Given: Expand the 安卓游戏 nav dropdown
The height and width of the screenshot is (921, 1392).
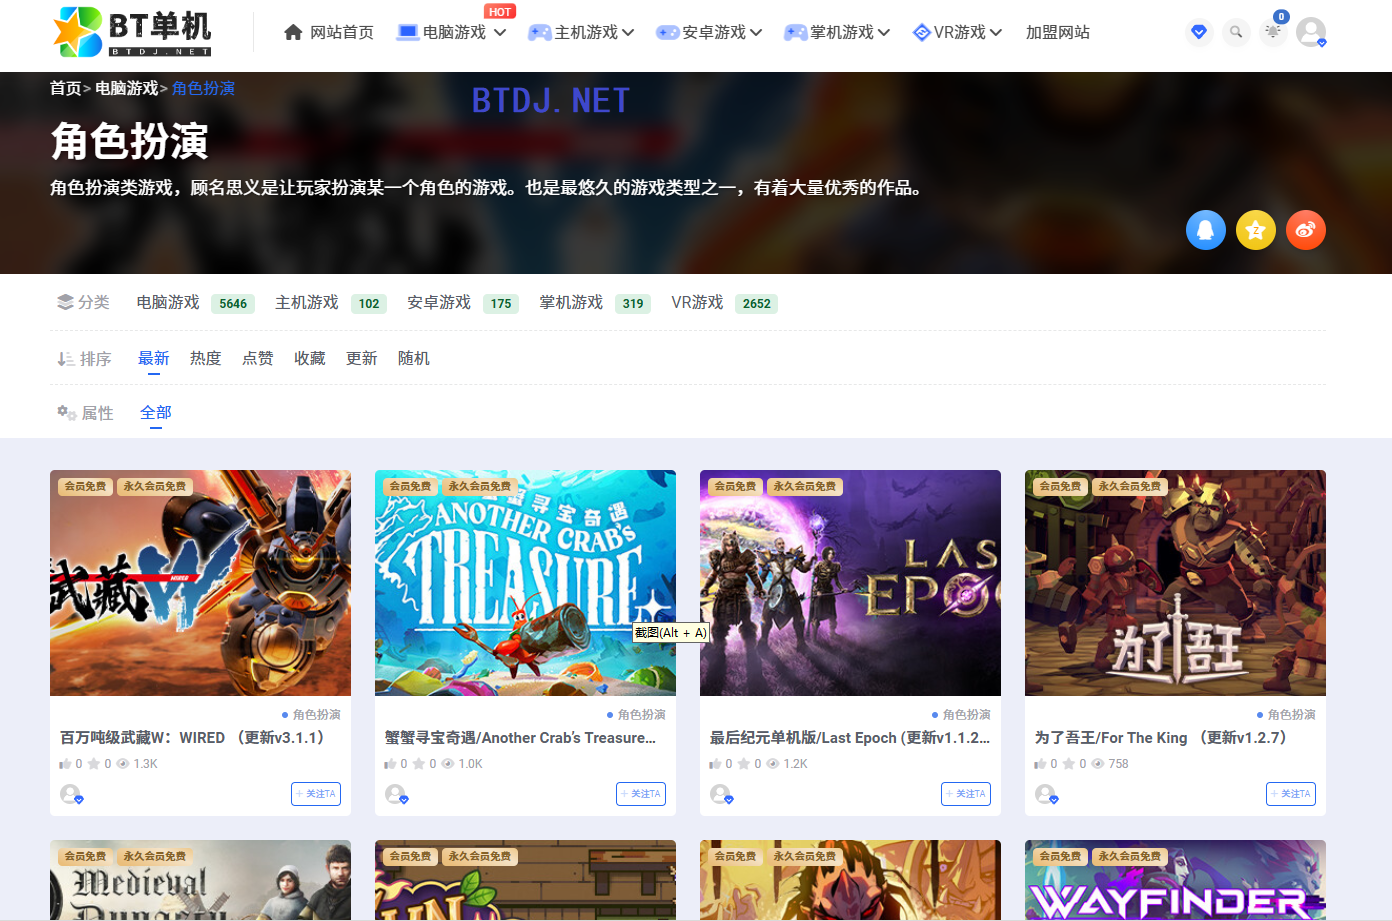Looking at the screenshot, I should [x=756, y=32].
